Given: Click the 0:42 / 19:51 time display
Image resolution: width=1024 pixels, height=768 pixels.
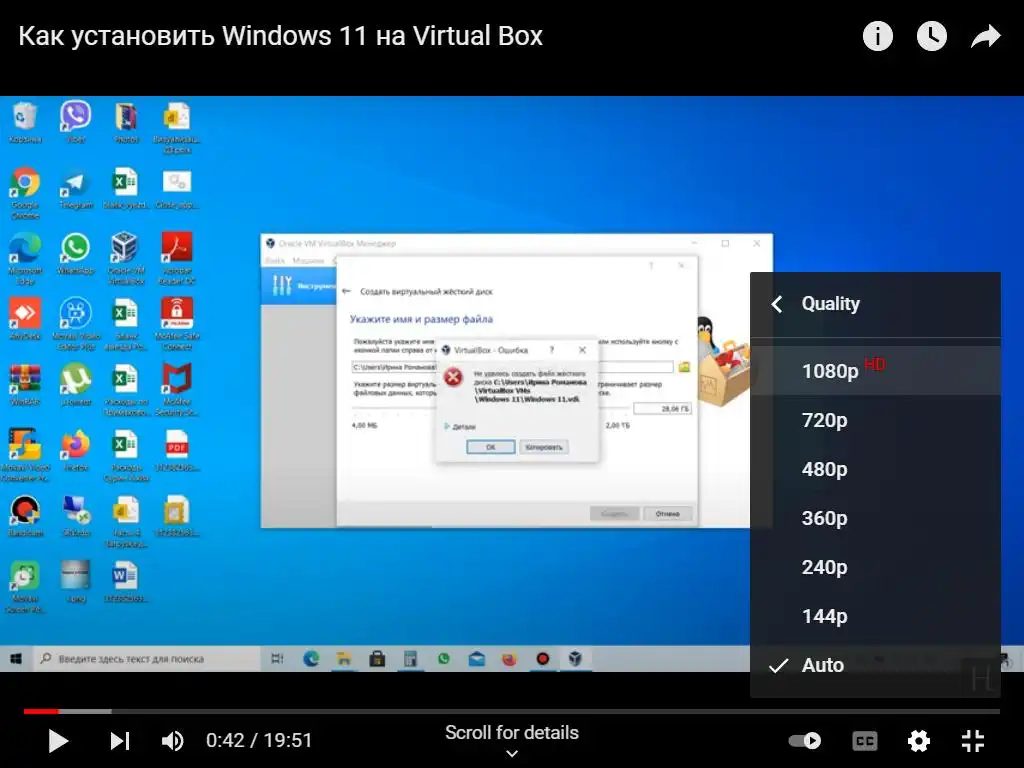Looking at the screenshot, I should (x=259, y=741).
